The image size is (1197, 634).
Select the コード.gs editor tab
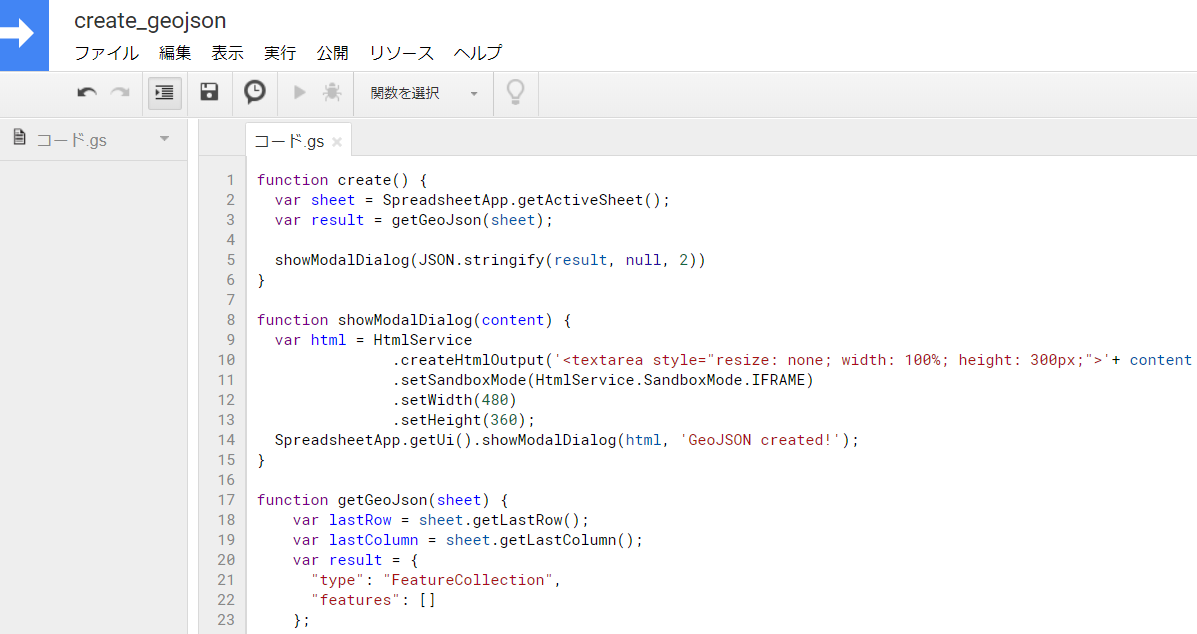point(289,141)
